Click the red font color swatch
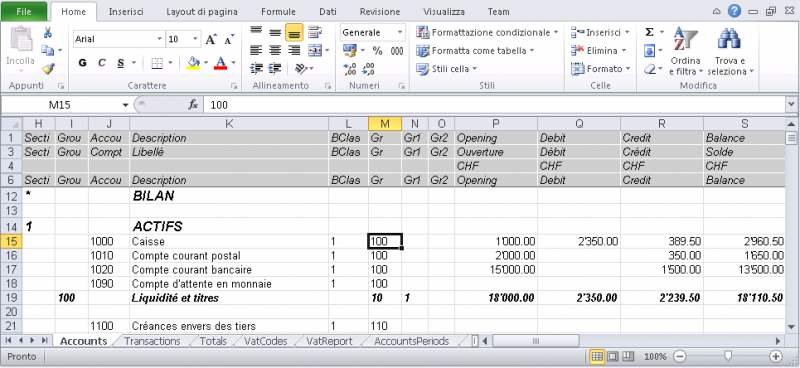The height and width of the screenshot is (368, 800). 220,63
